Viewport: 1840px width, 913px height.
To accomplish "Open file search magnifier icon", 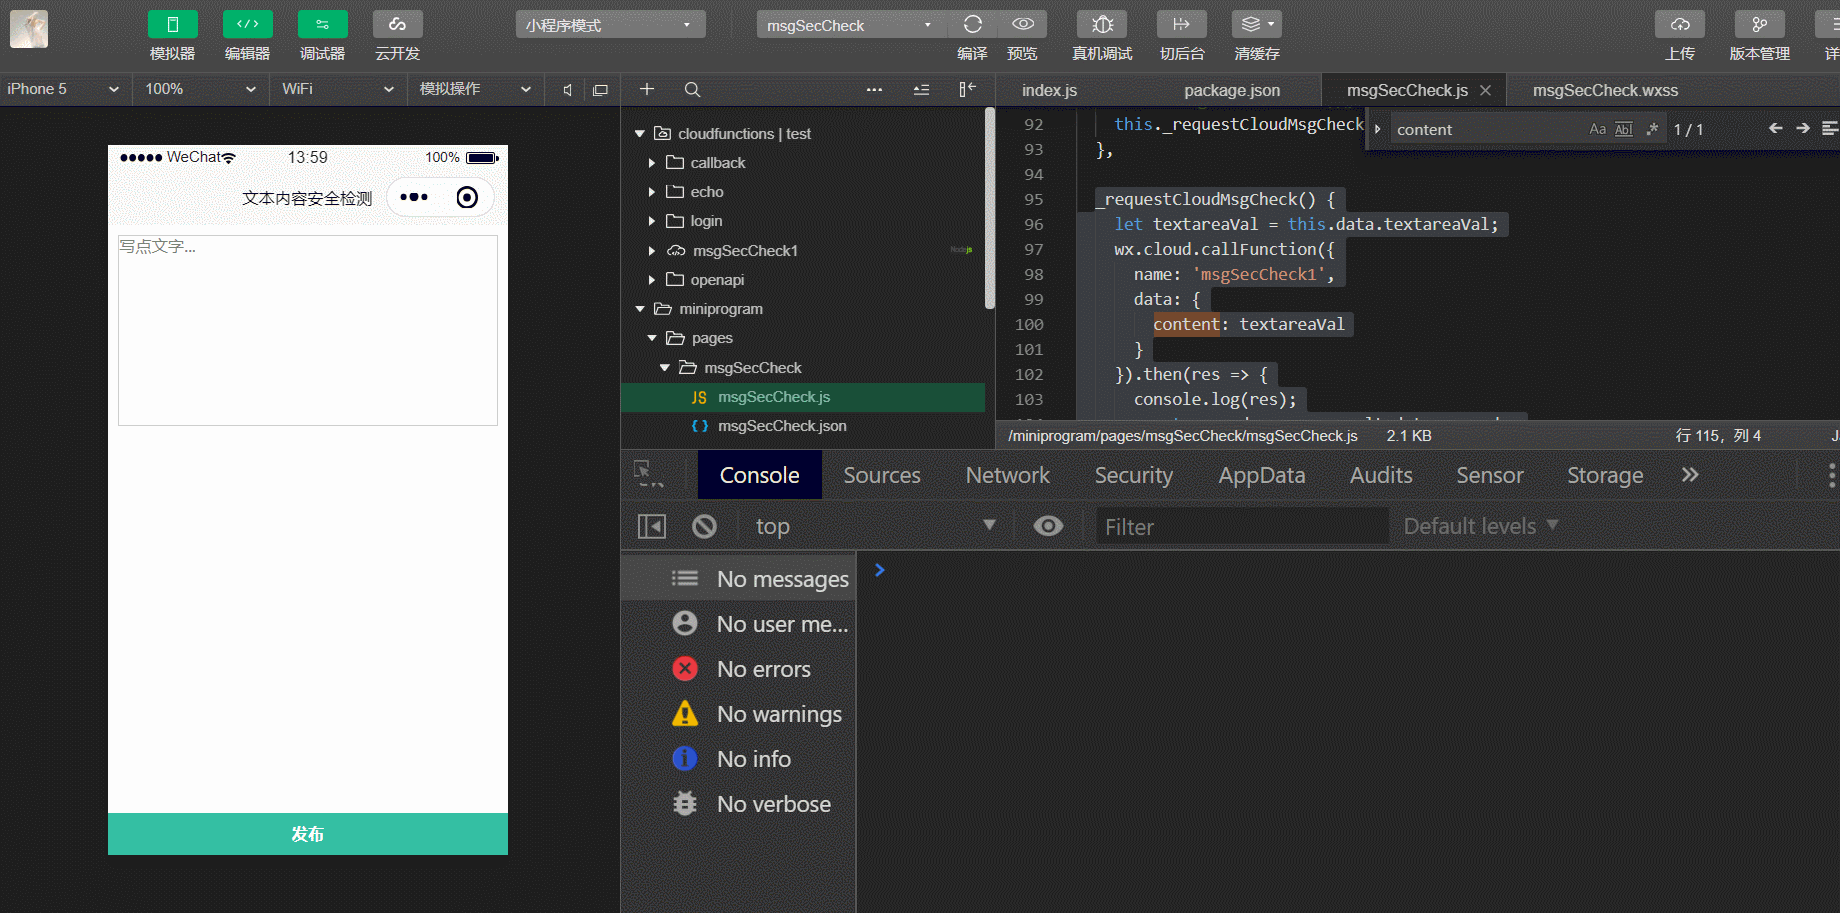I will pyautogui.click(x=692, y=90).
